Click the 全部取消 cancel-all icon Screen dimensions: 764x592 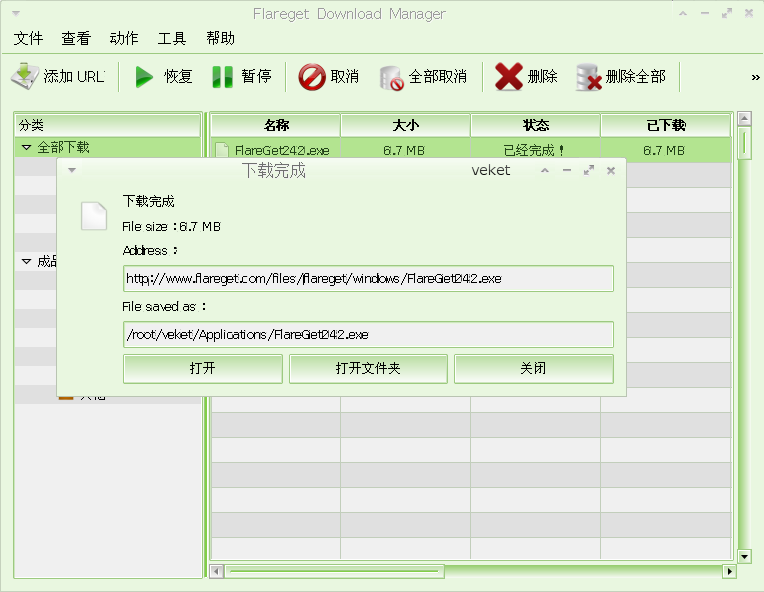(392, 78)
